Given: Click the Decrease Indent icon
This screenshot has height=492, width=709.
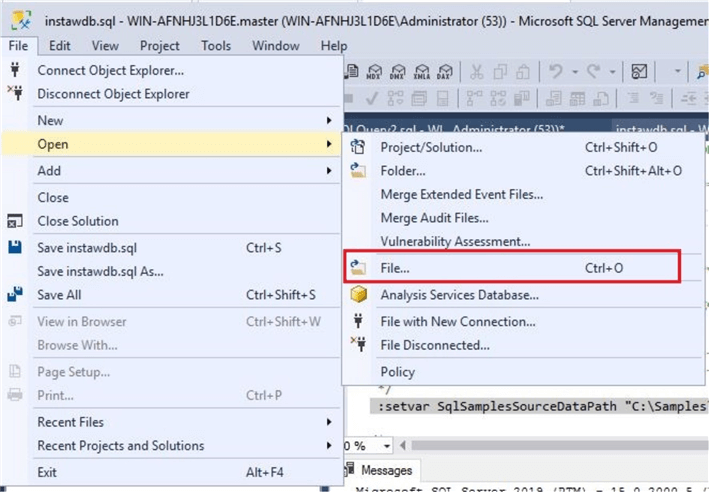Looking at the screenshot, I should (x=688, y=98).
